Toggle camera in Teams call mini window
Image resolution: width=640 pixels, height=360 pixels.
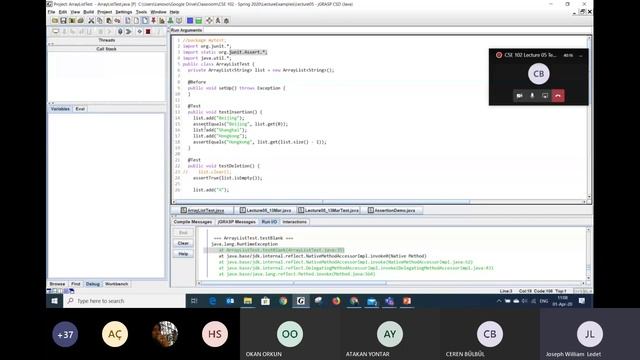pyautogui.click(x=519, y=96)
